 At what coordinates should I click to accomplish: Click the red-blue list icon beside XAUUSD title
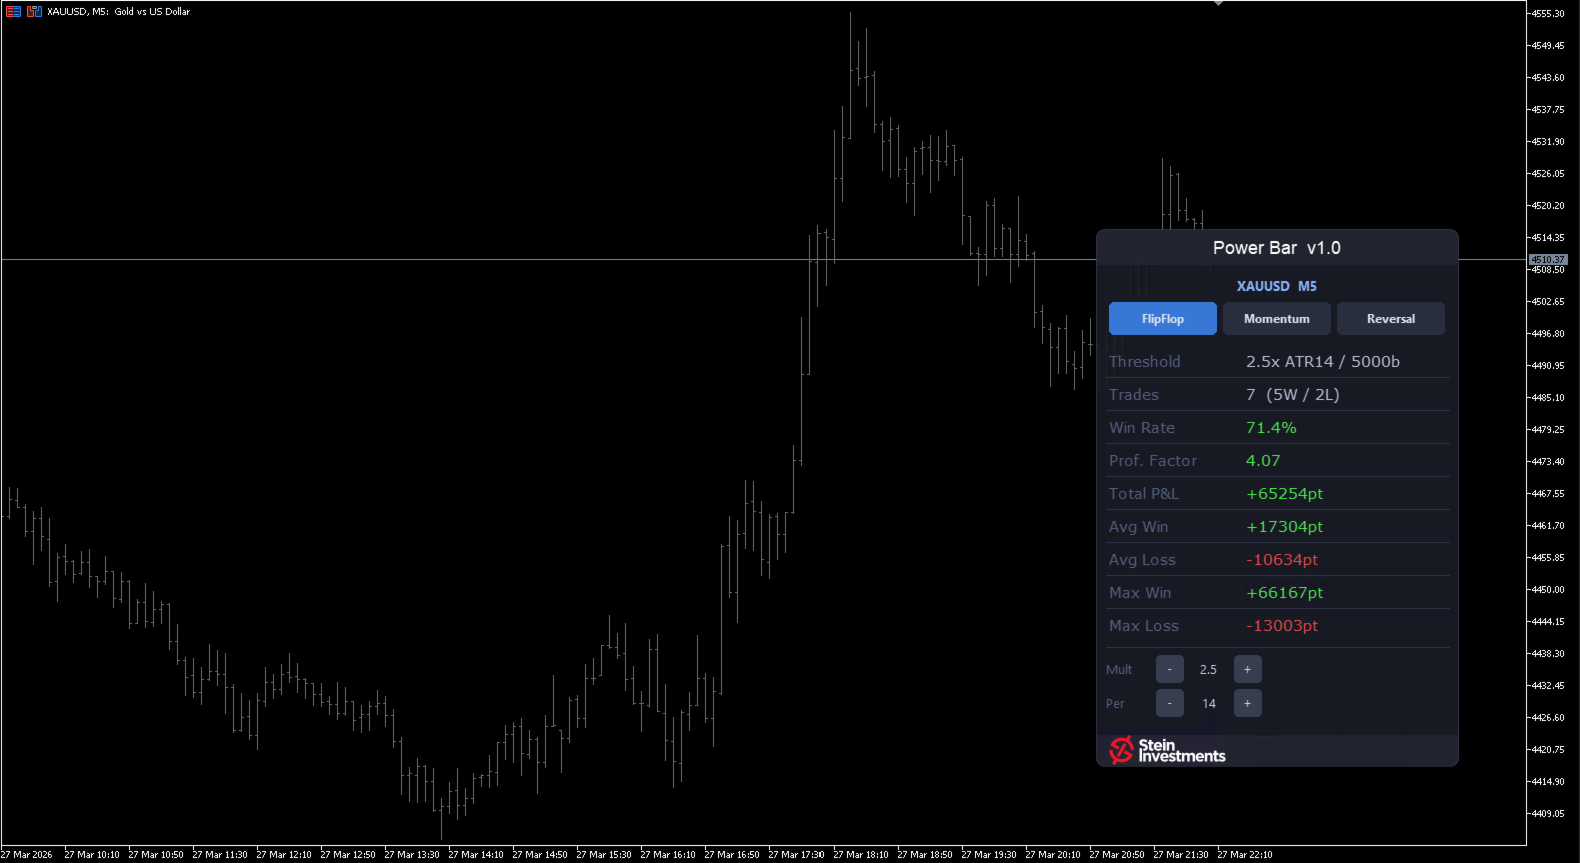point(13,12)
